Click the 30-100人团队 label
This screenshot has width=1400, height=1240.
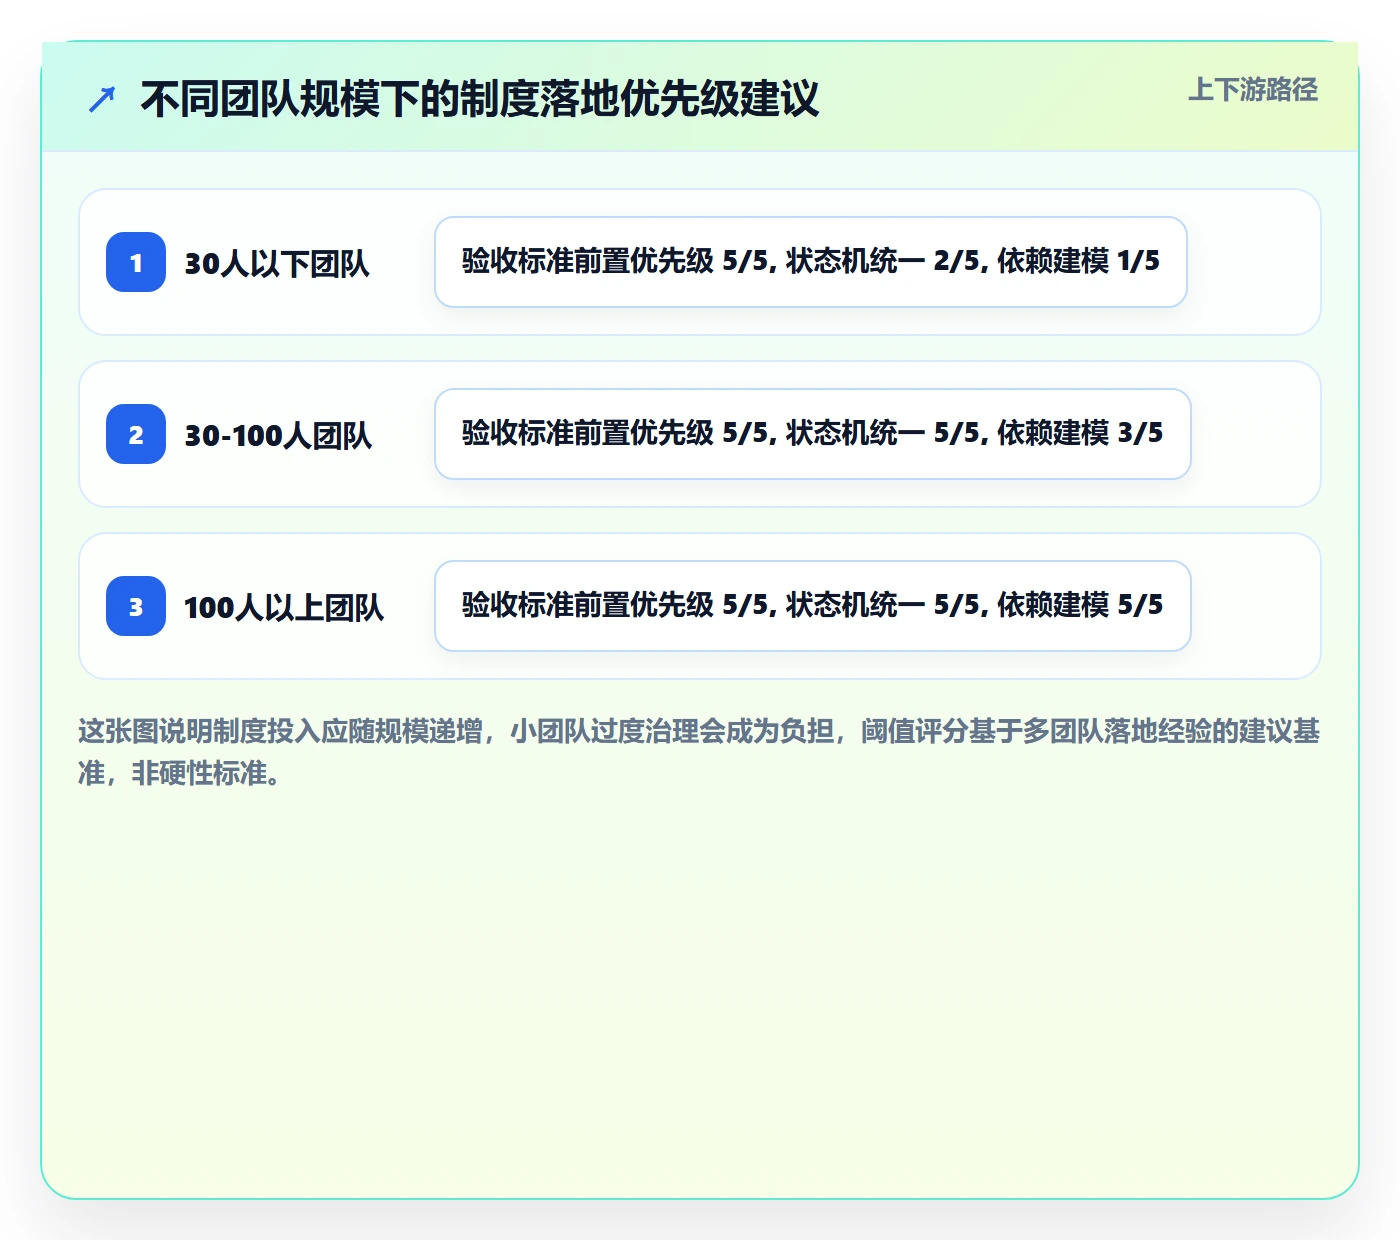[x=278, y=435]
